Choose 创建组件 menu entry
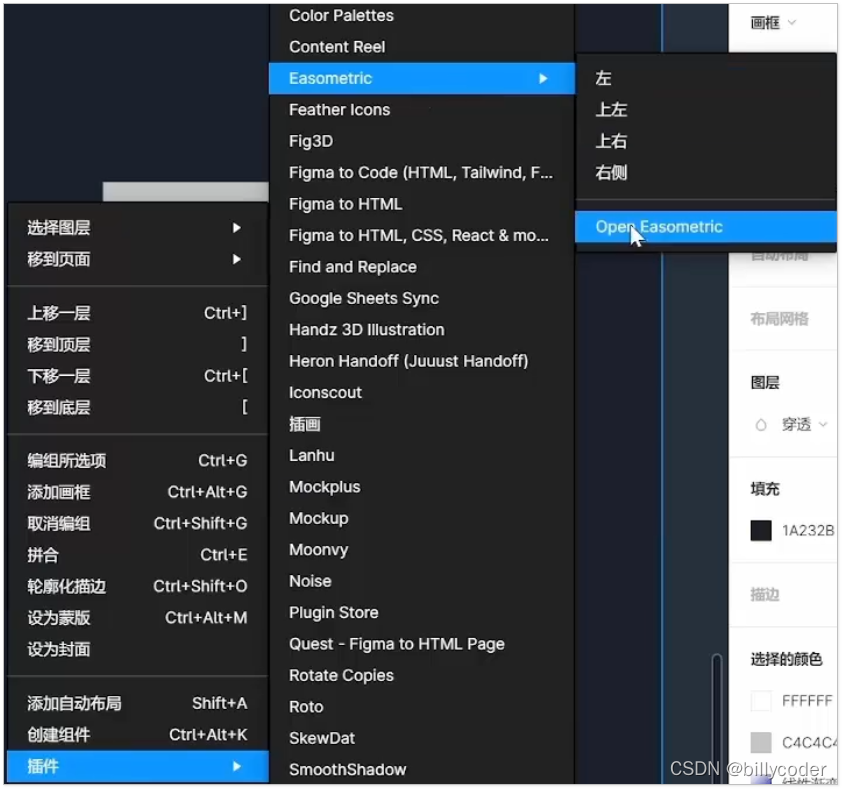The image size is (842, 789). coord(137,734)
